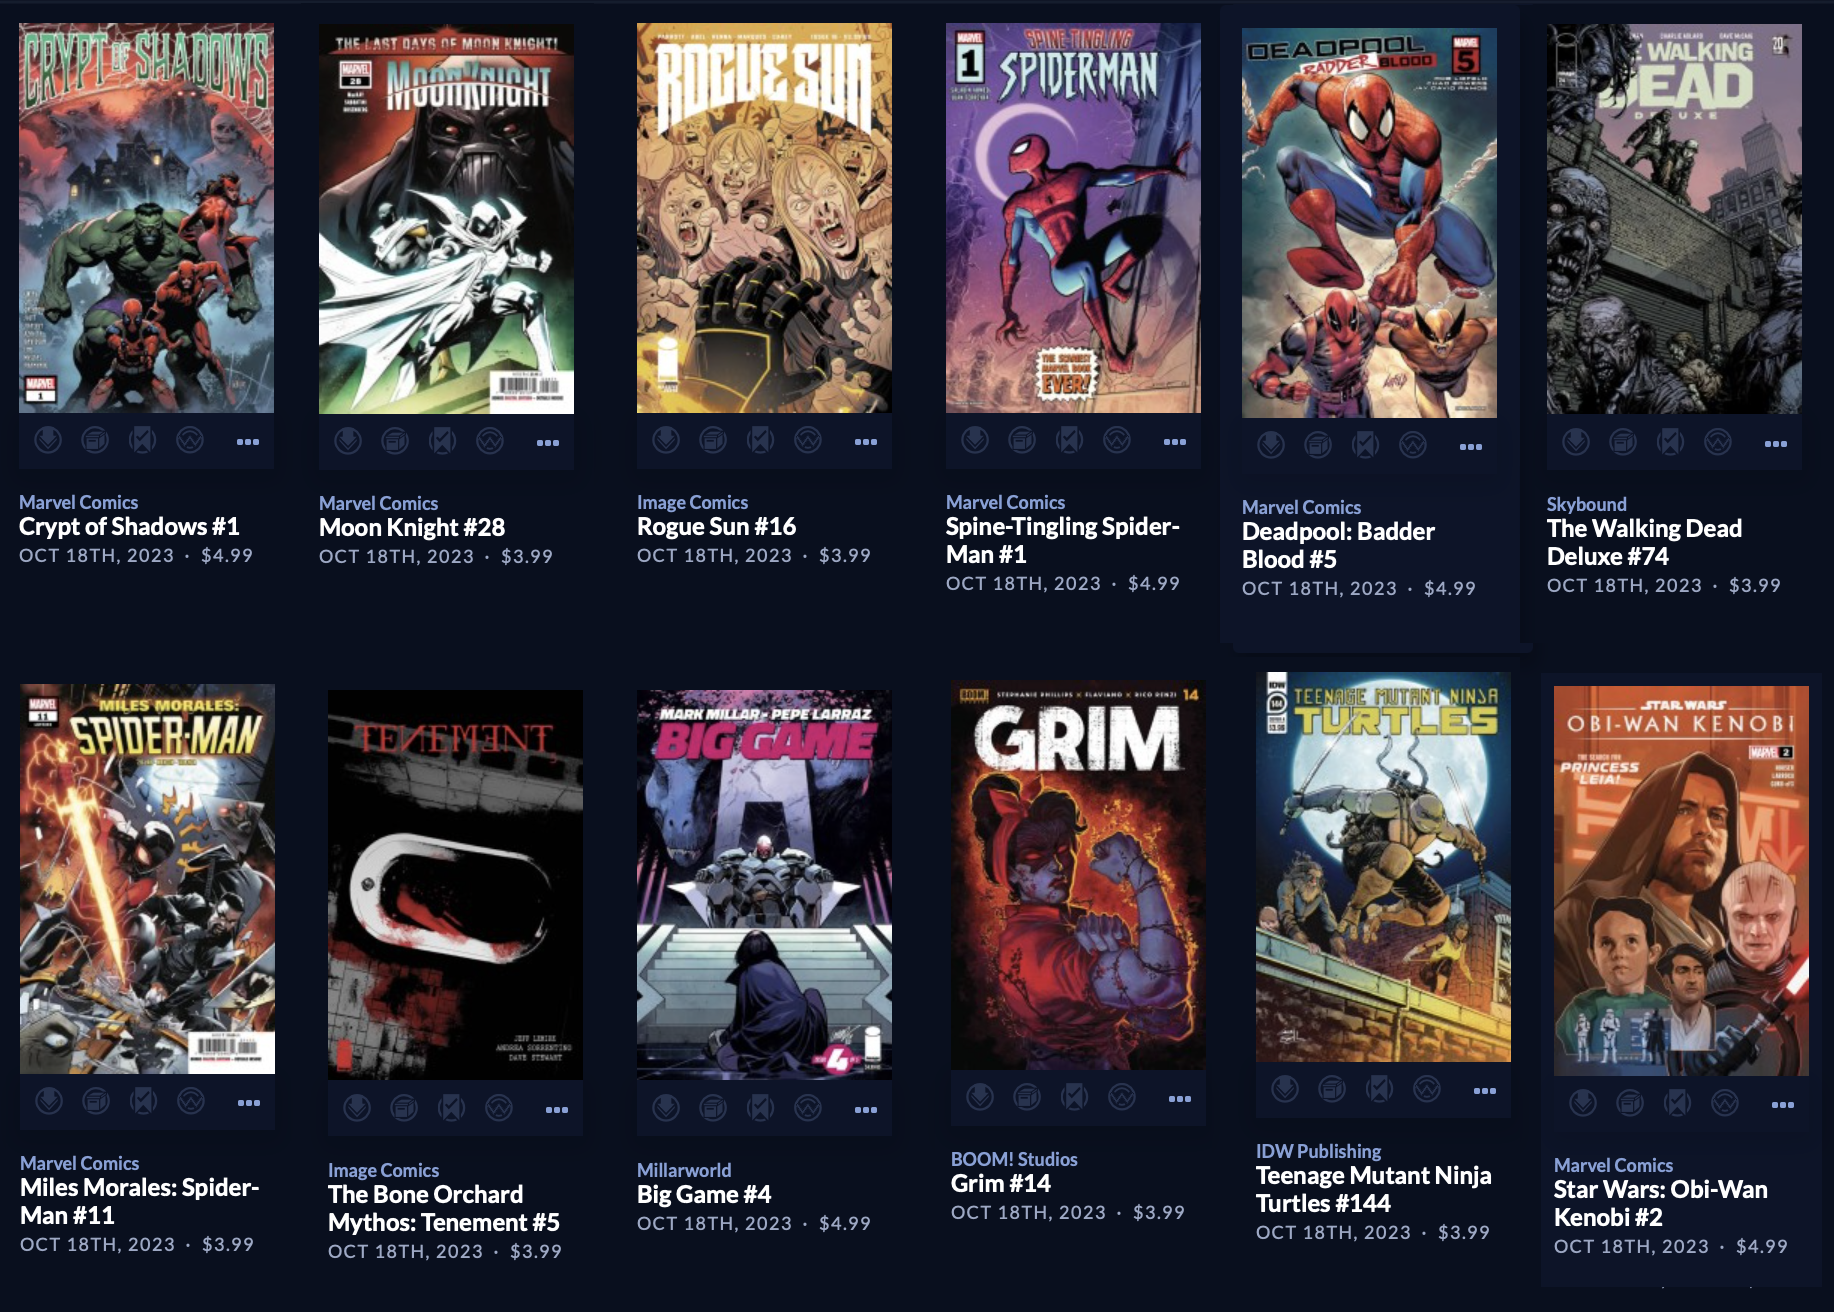Viewport: 1834px width, 1312px height.
Task: Open the Skybound publisher link
Action: click(1586, 504)
